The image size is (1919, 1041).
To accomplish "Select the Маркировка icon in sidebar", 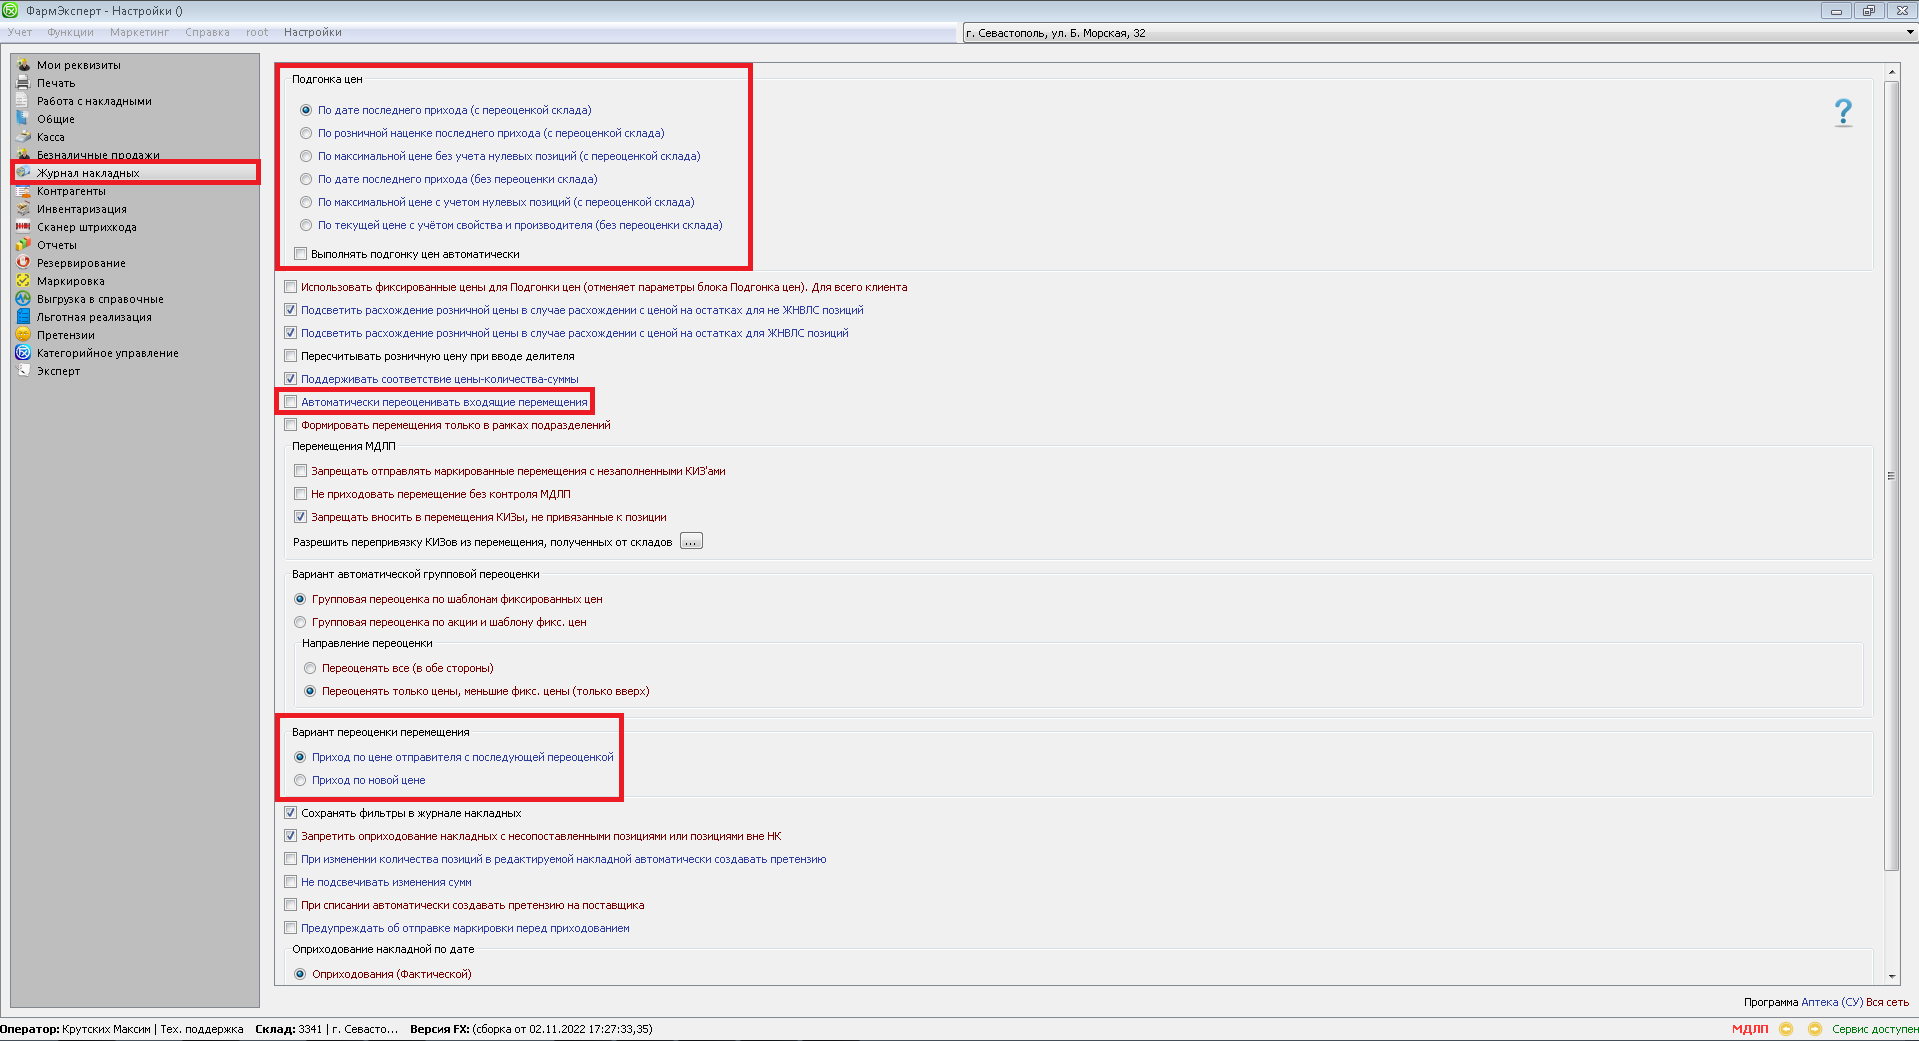I will pos(23,281).
